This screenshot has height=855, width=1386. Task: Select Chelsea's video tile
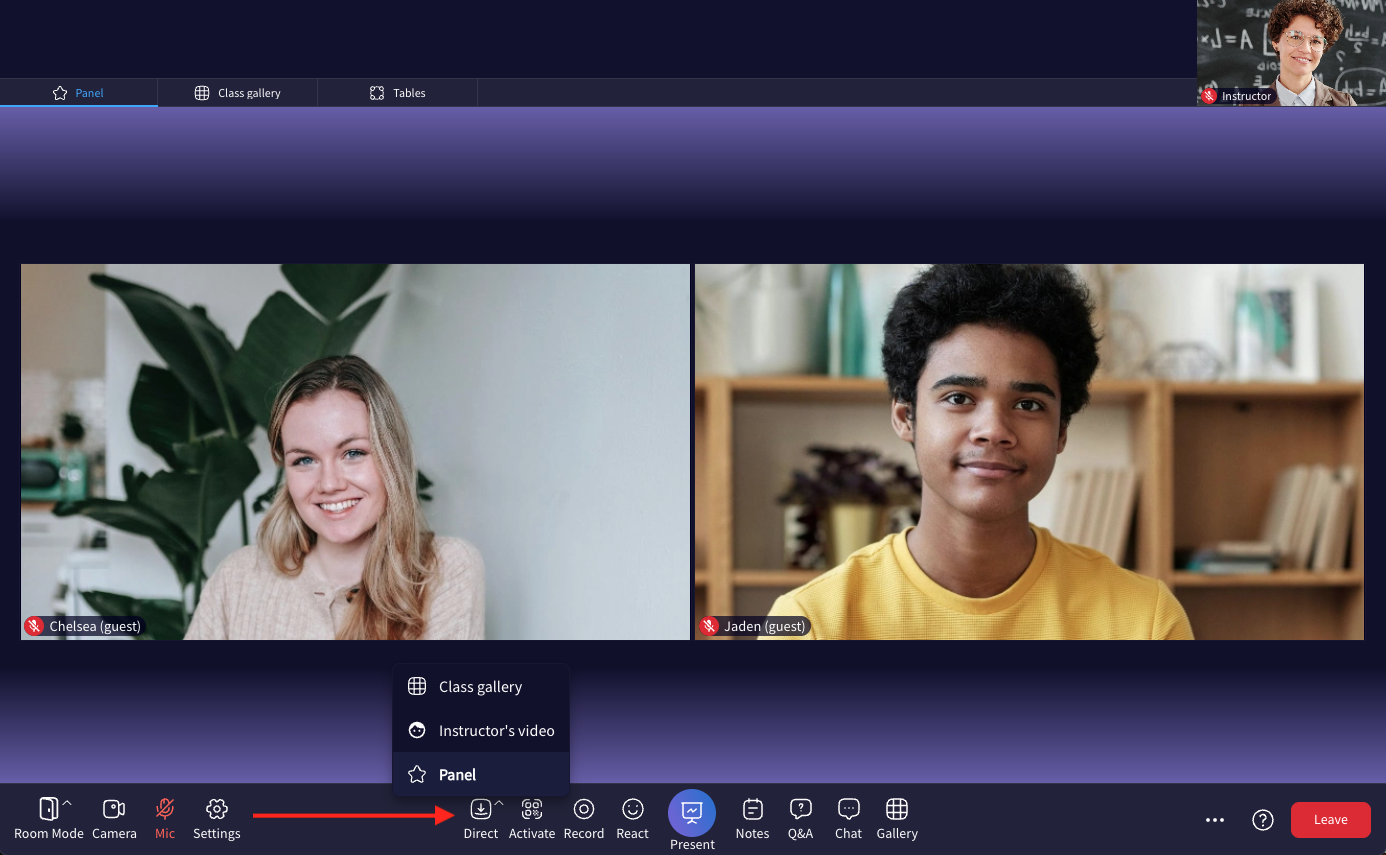[355, 452]
